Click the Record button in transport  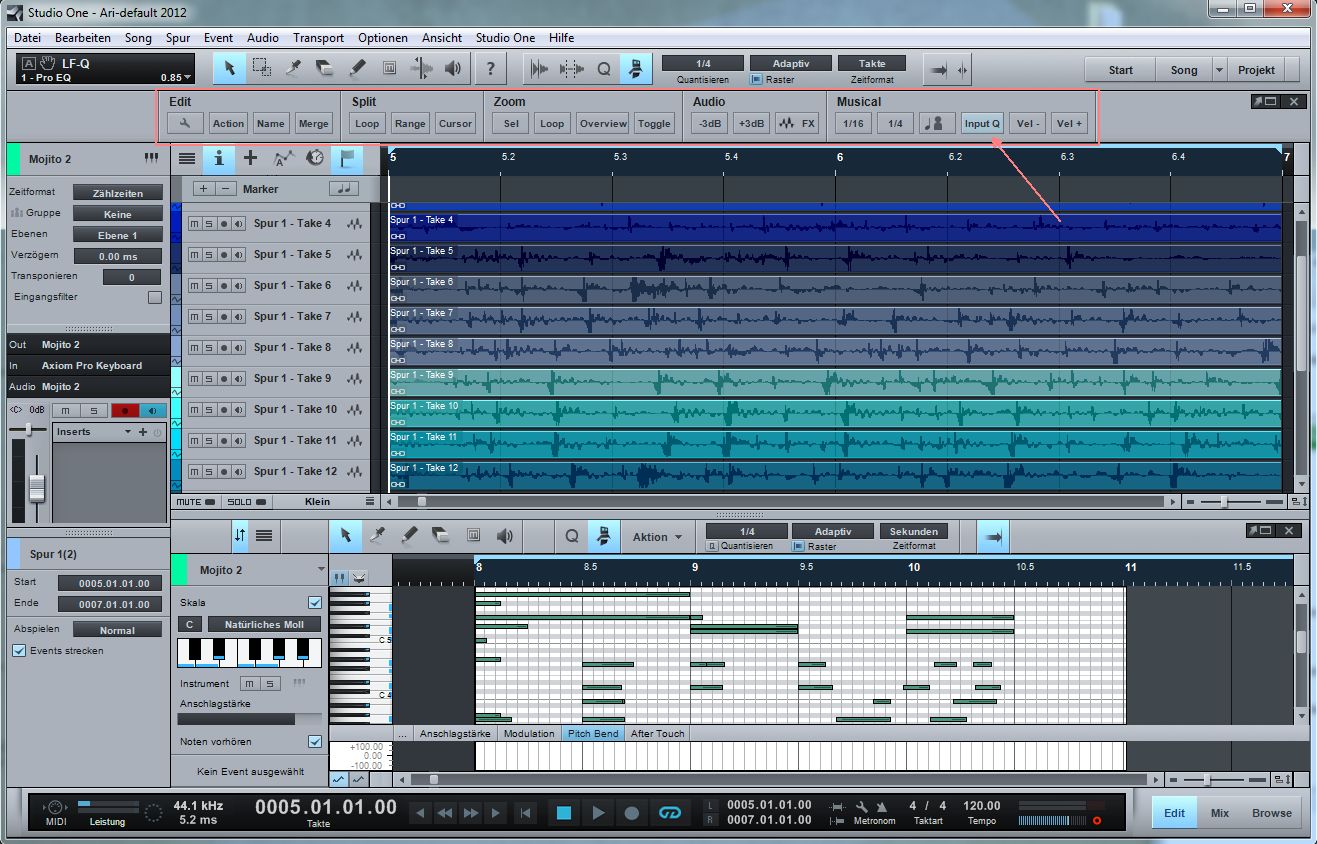pyautogui.click(x=632, y=813)
